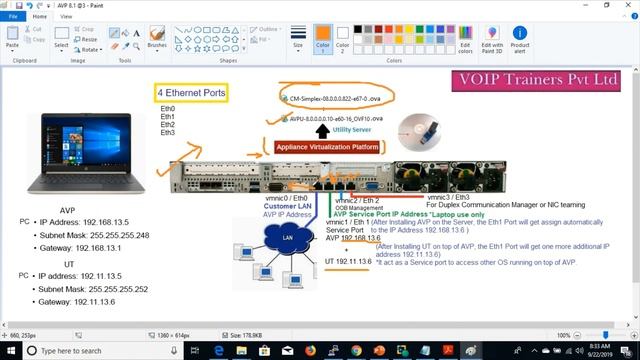Switch to the Home ribbon tab
Image resolution: width=640 pixels, height=360 pixels.
click(40, 16)
